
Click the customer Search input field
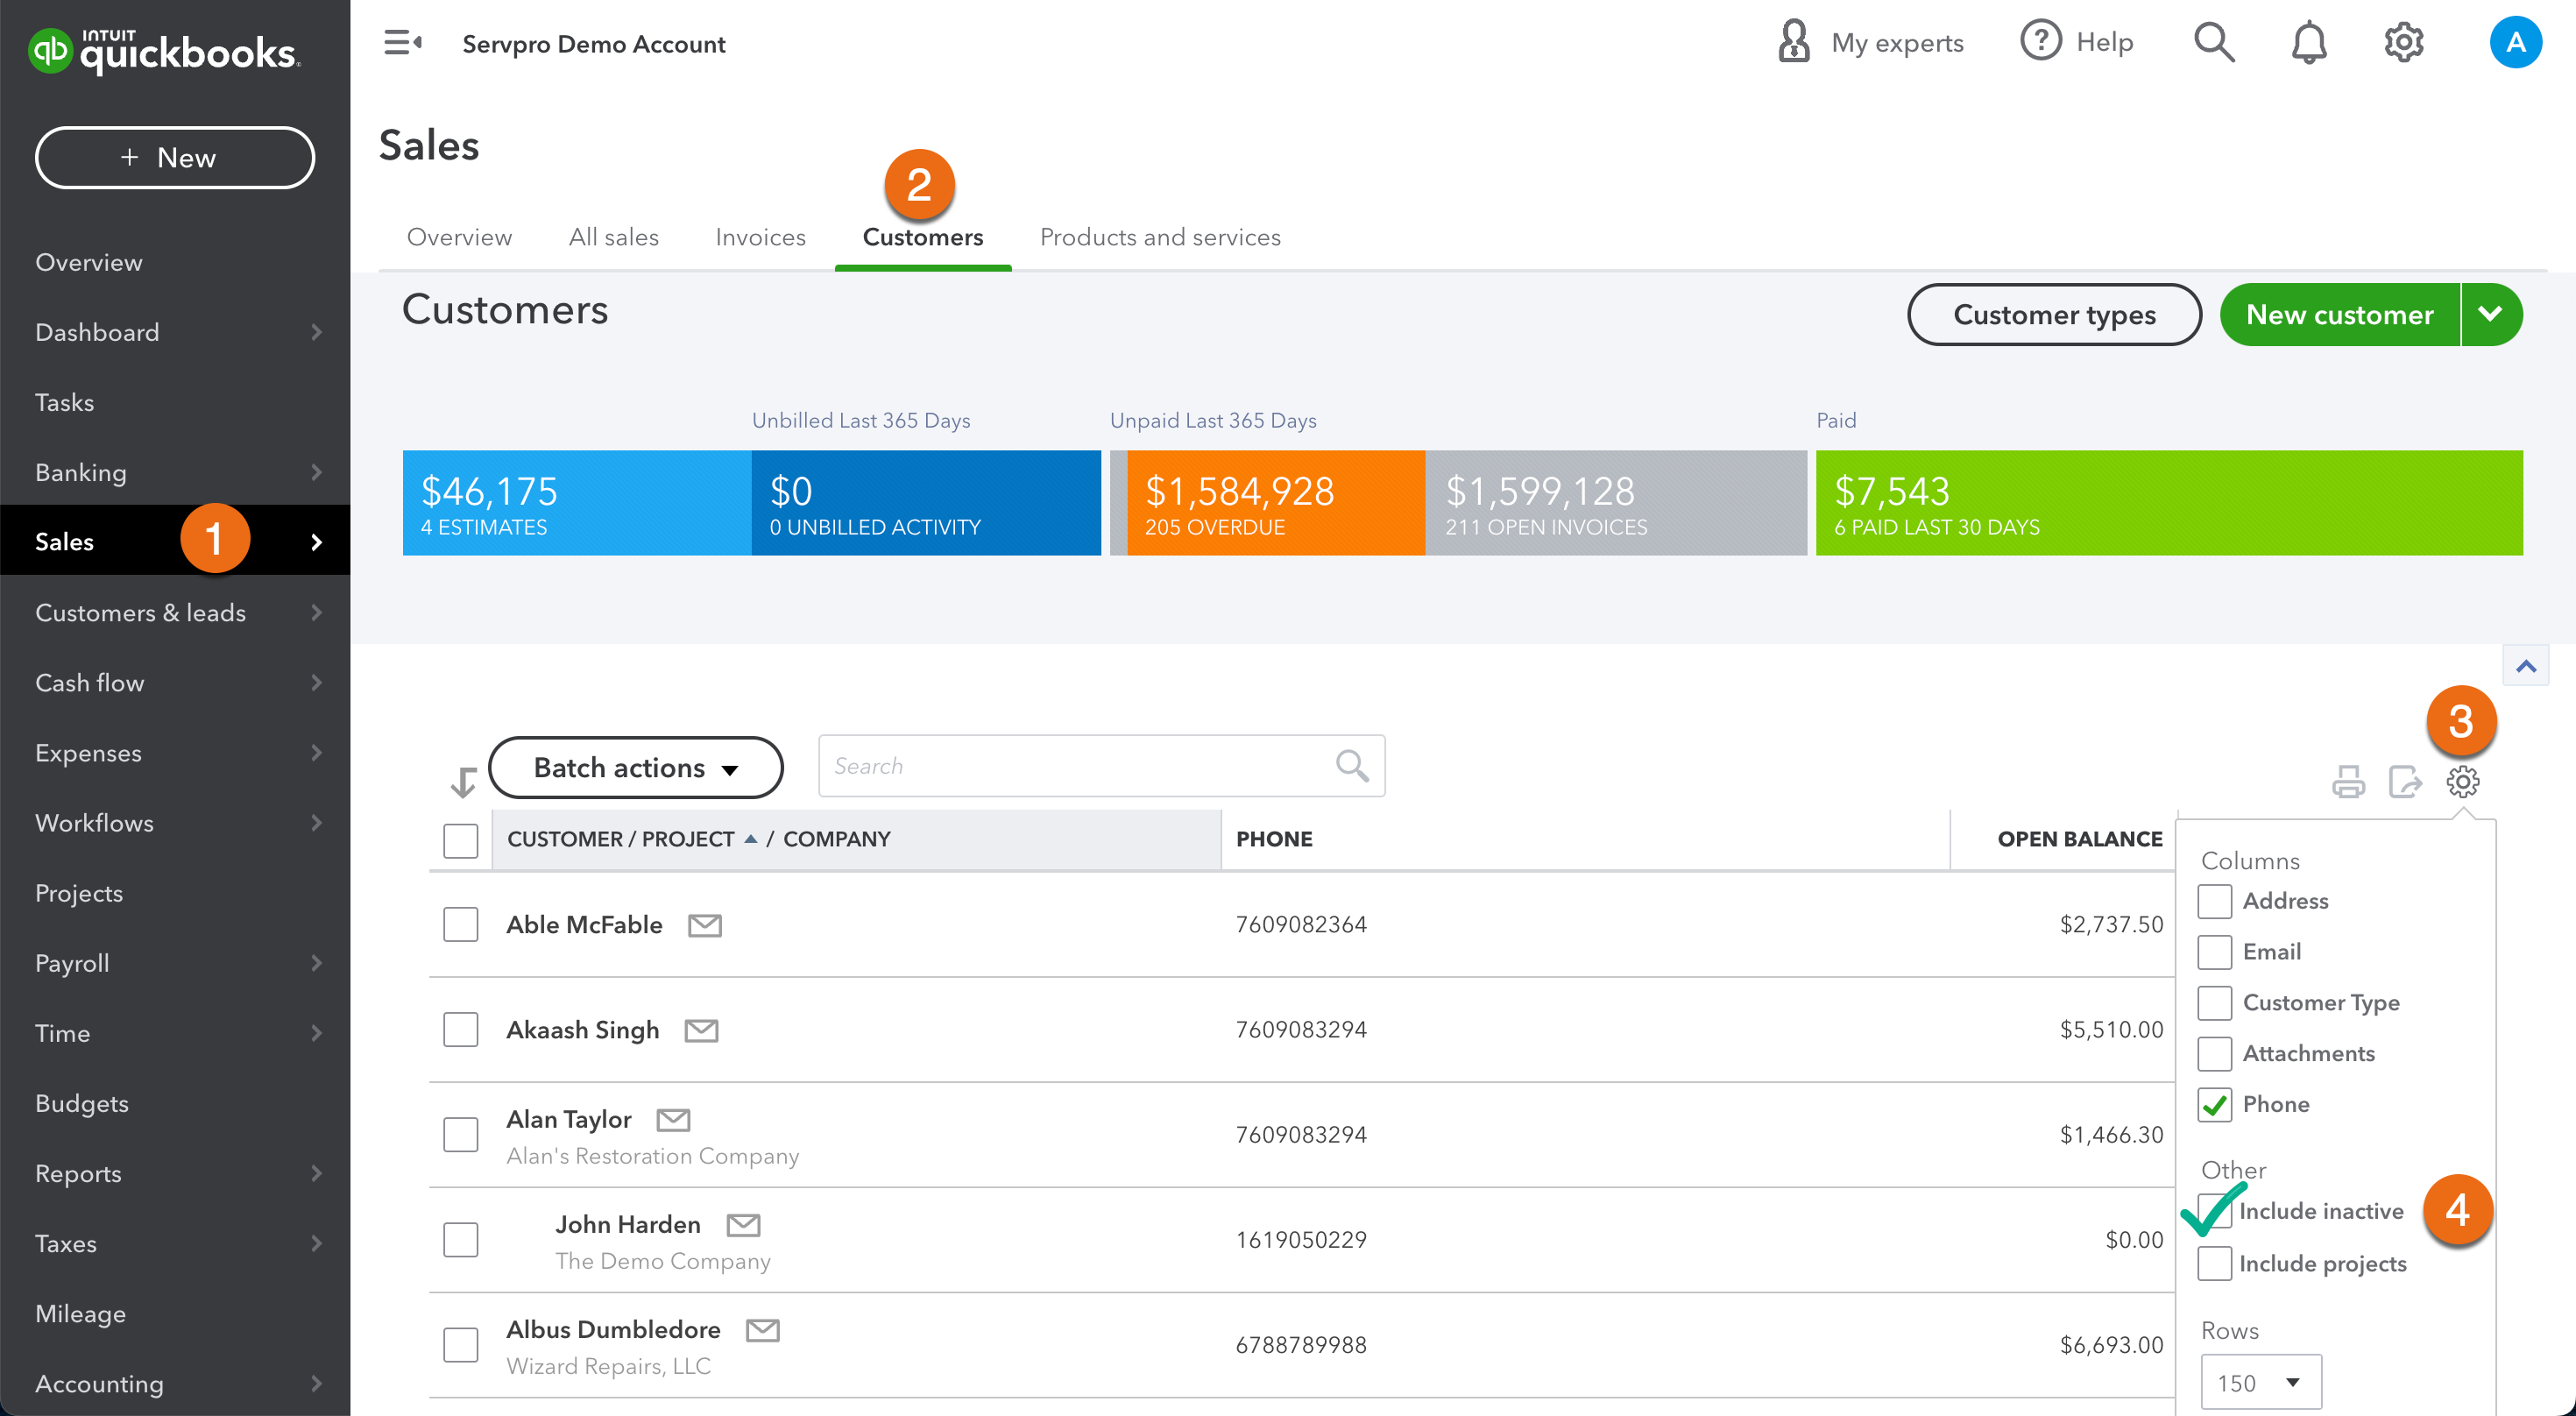[x=1075, y=766]
